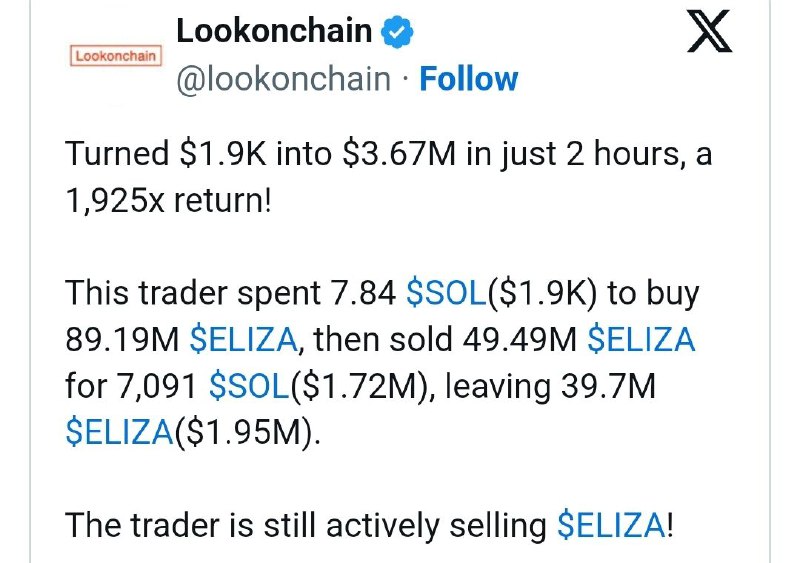Click the blue verified badge
Screen dimensions: 800x563
pyautogui.click(x=397, y=32)
